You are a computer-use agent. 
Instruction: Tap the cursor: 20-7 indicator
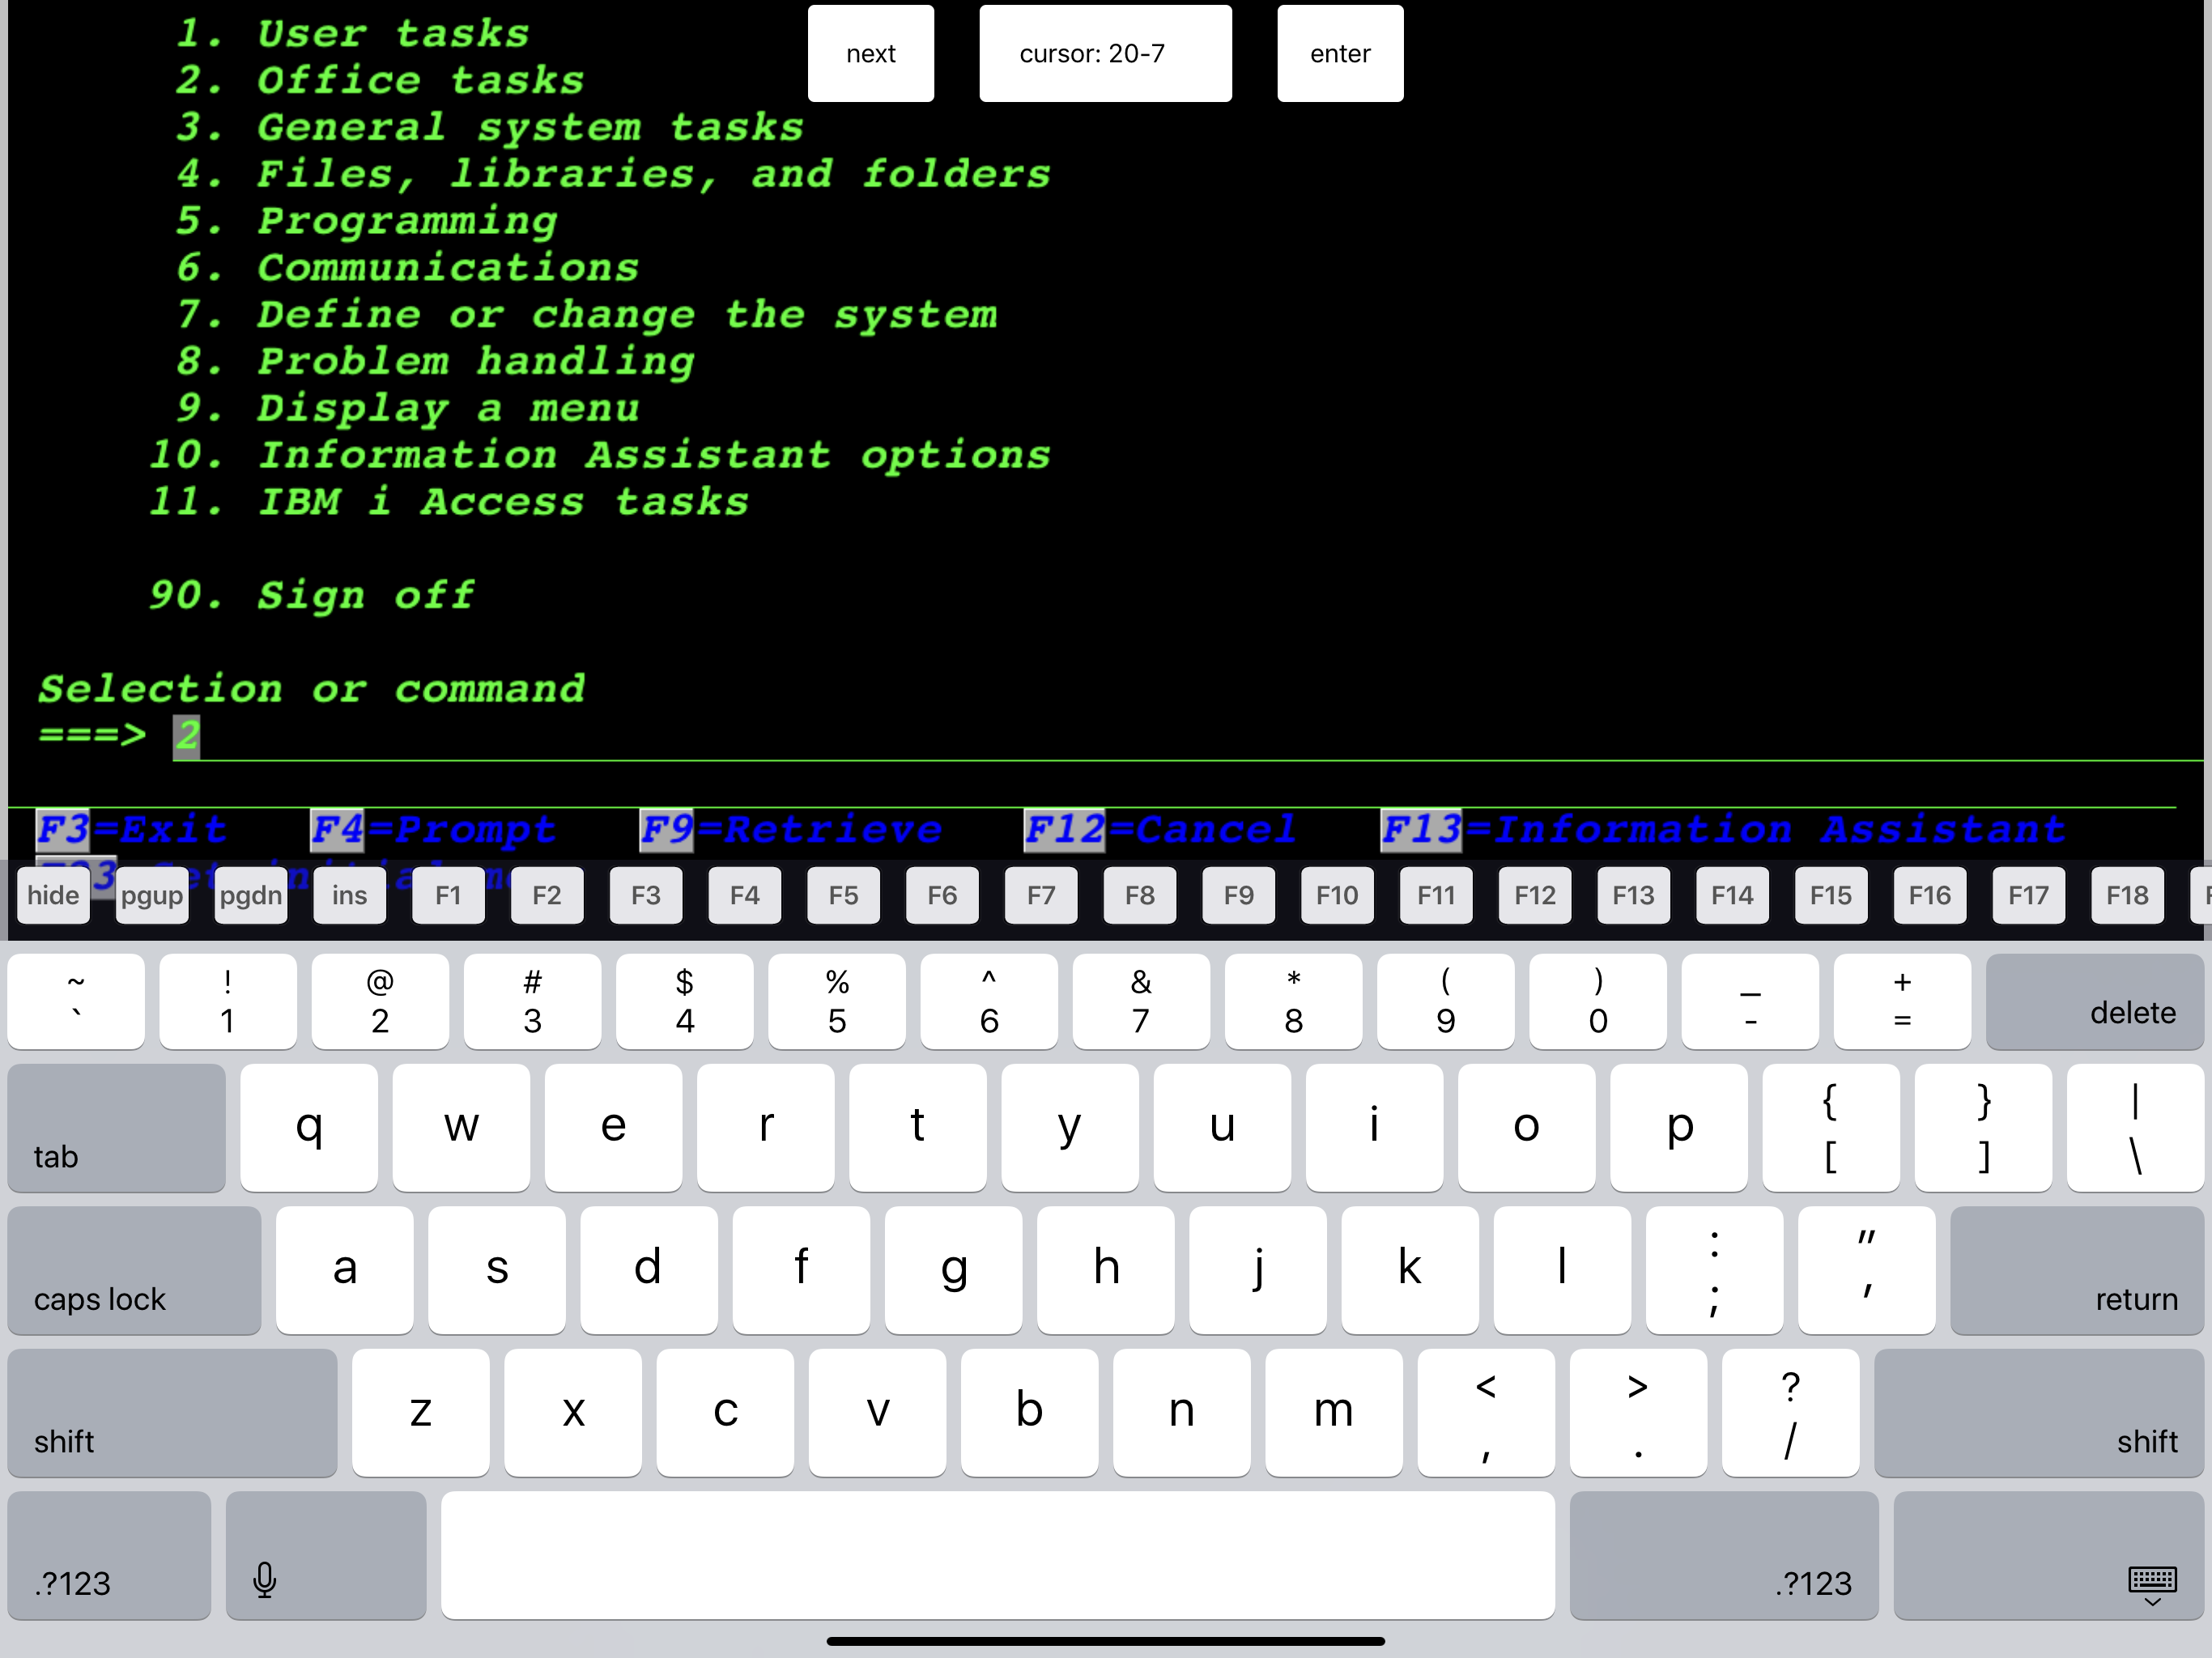click(x=1104, y=53)
